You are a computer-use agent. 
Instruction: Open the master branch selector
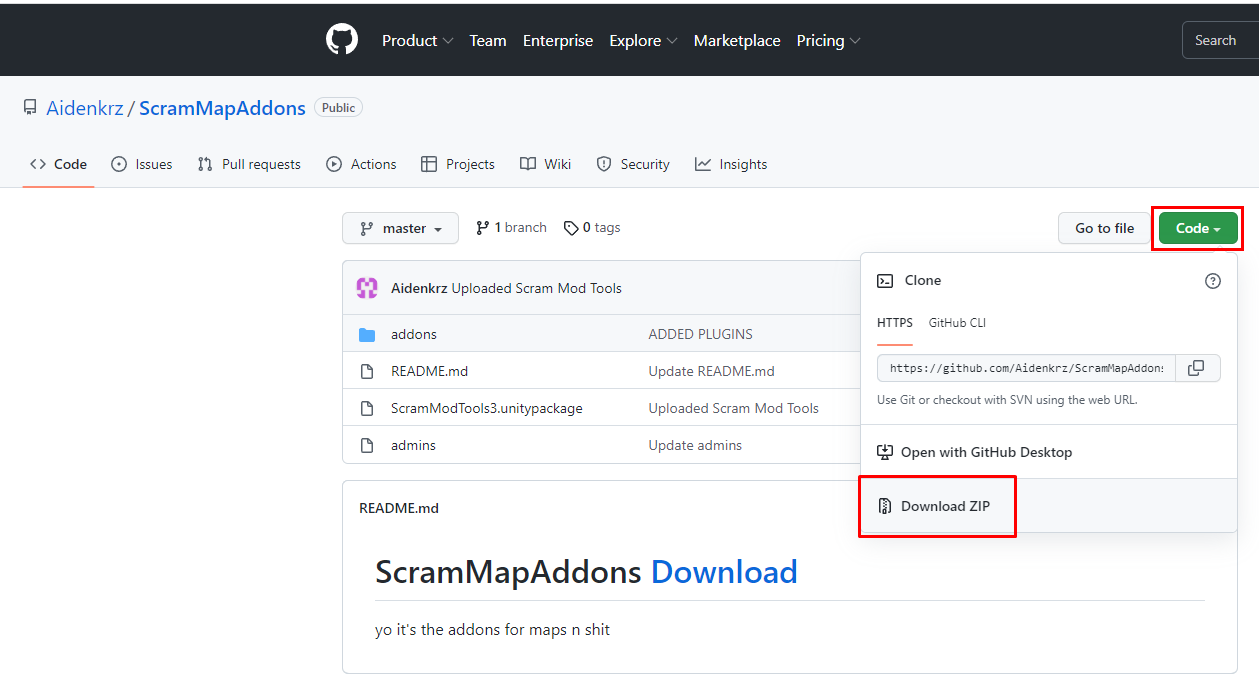point(400,228)
